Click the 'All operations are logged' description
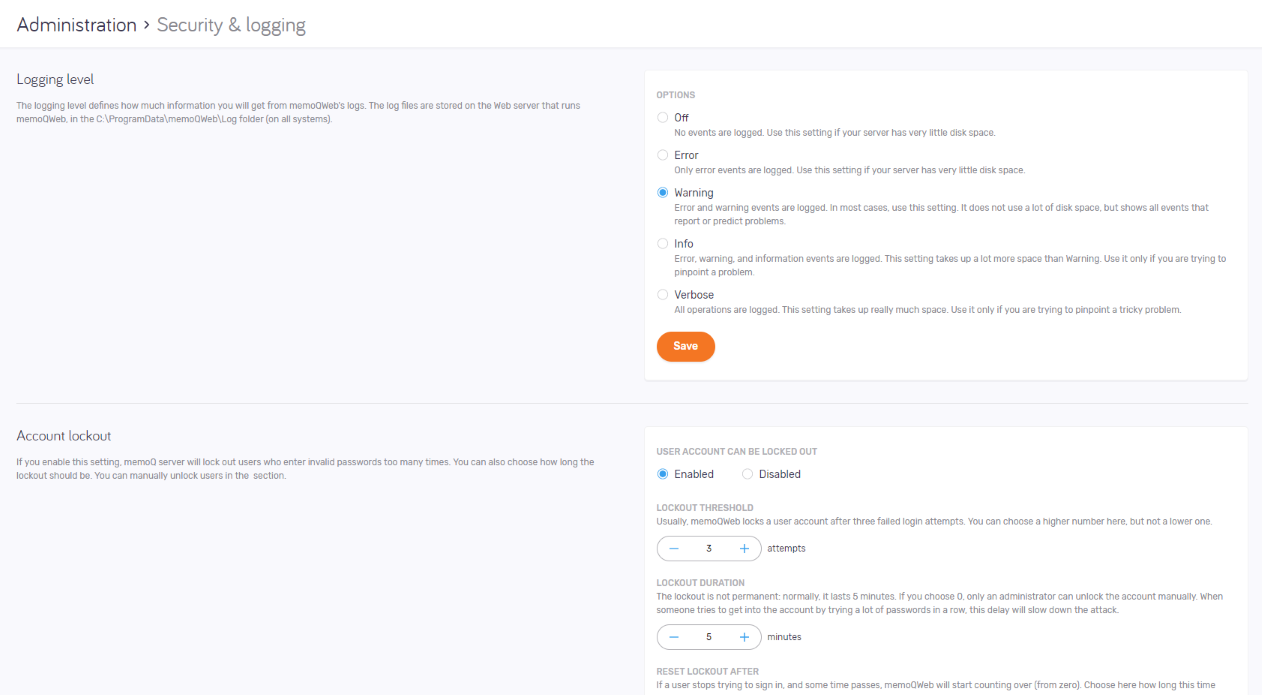Image resolution: width=1262 pixels, height=695 pixels. tap(928, 310)
